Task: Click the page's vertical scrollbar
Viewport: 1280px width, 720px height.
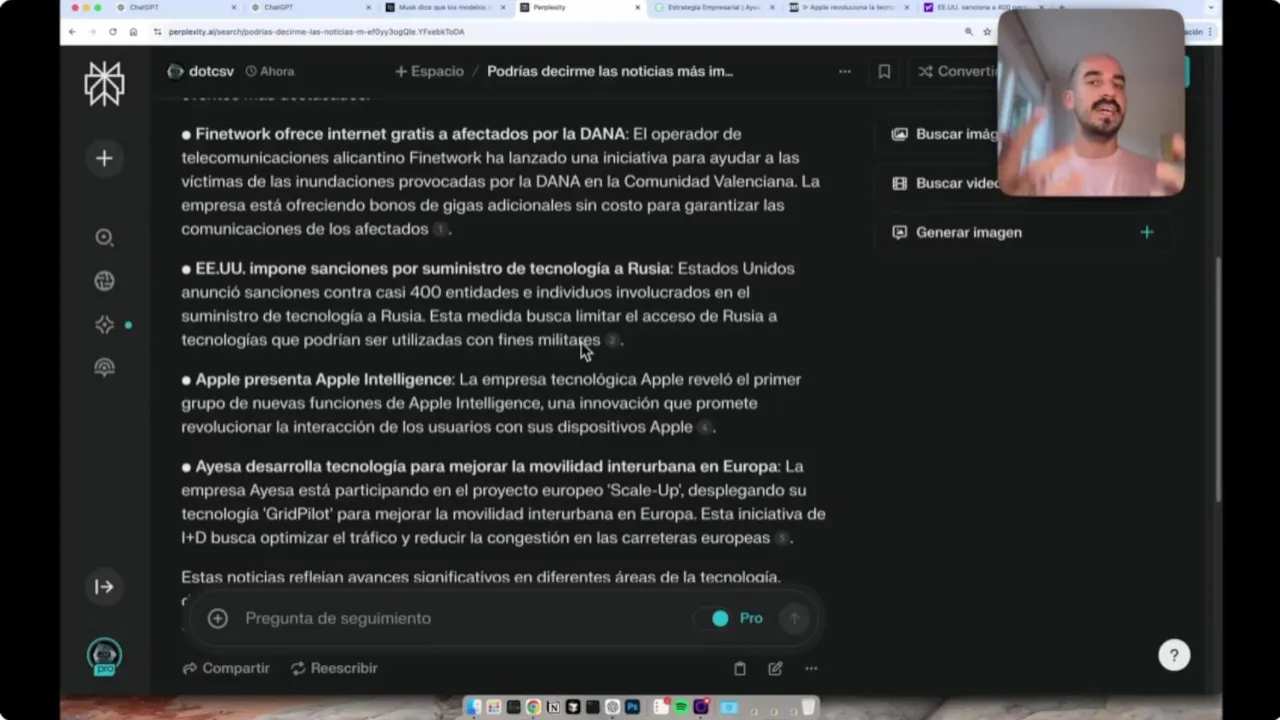Action: 1217,380
